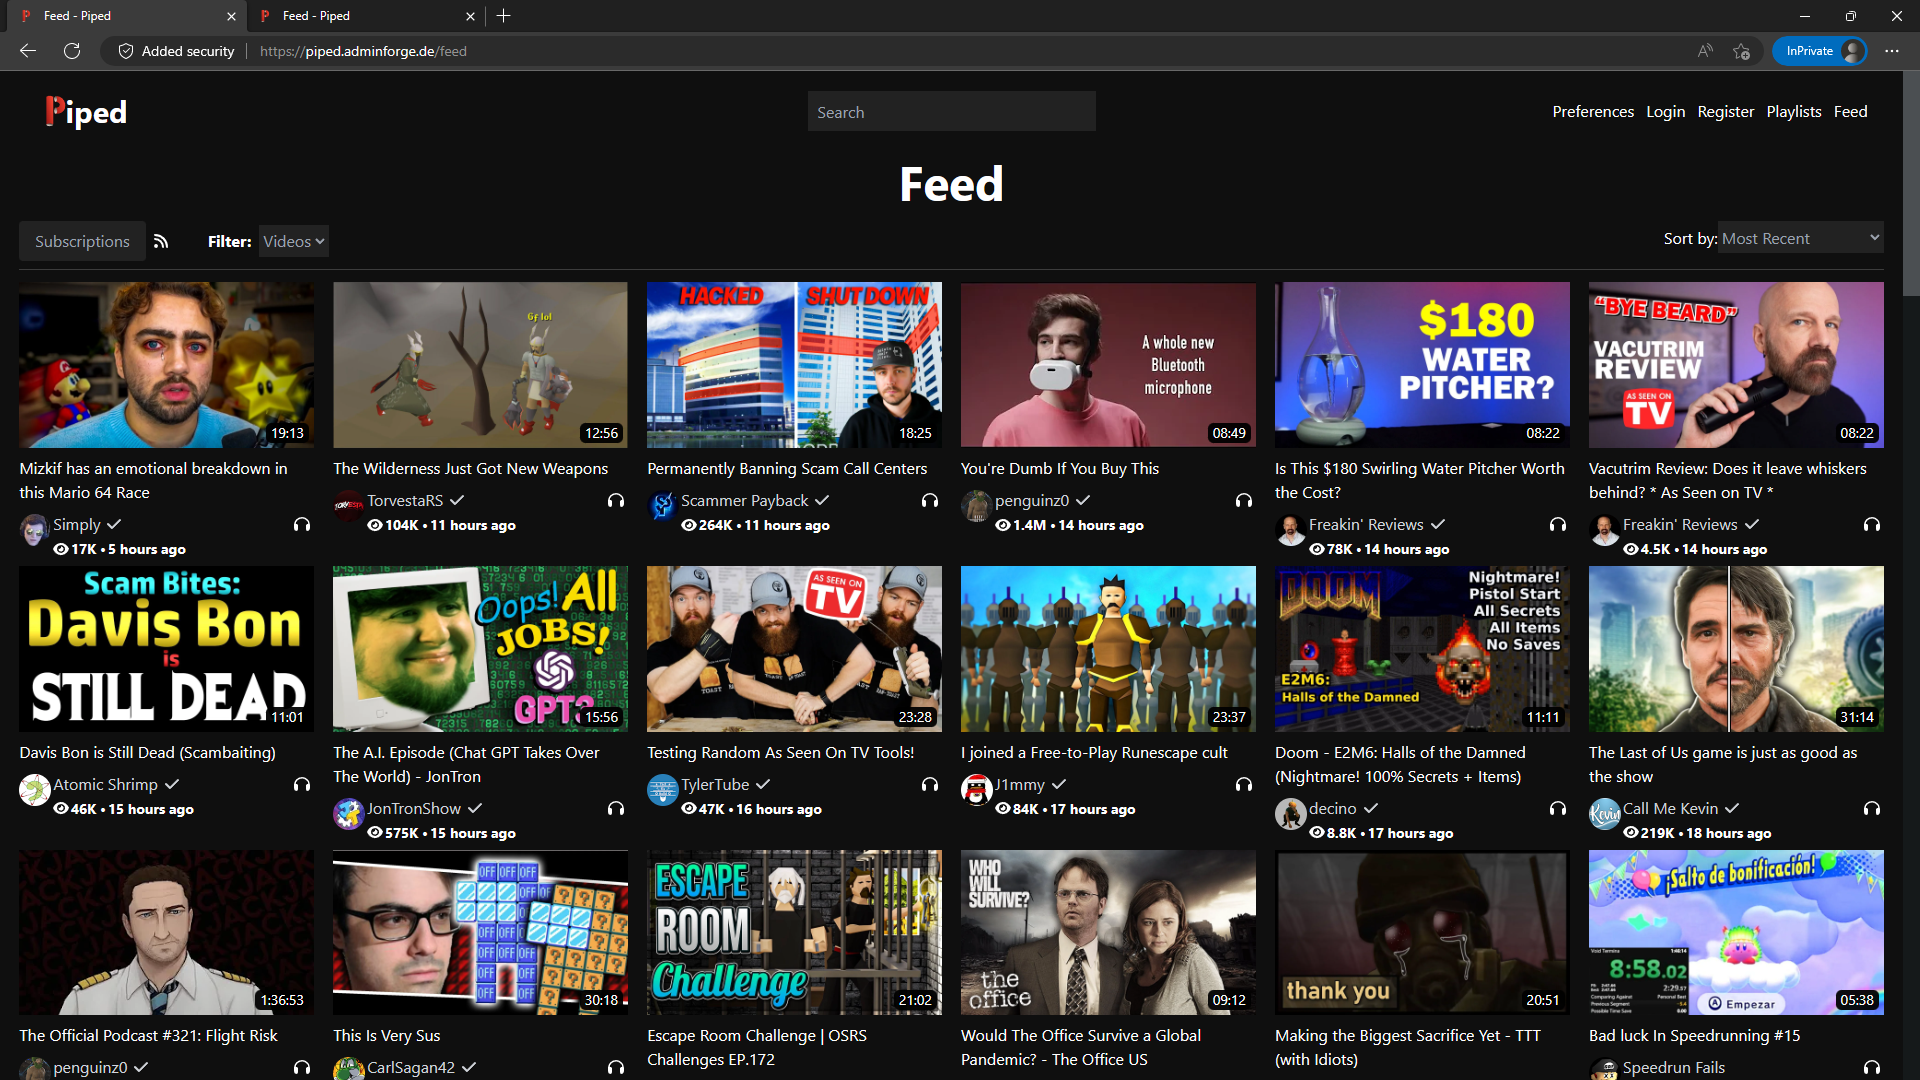The height and width of the screenshot is (1080, 1920).
Task: Select headphones icon on JonTronShow's A.I. Episode
Action: tap(616, 810)
